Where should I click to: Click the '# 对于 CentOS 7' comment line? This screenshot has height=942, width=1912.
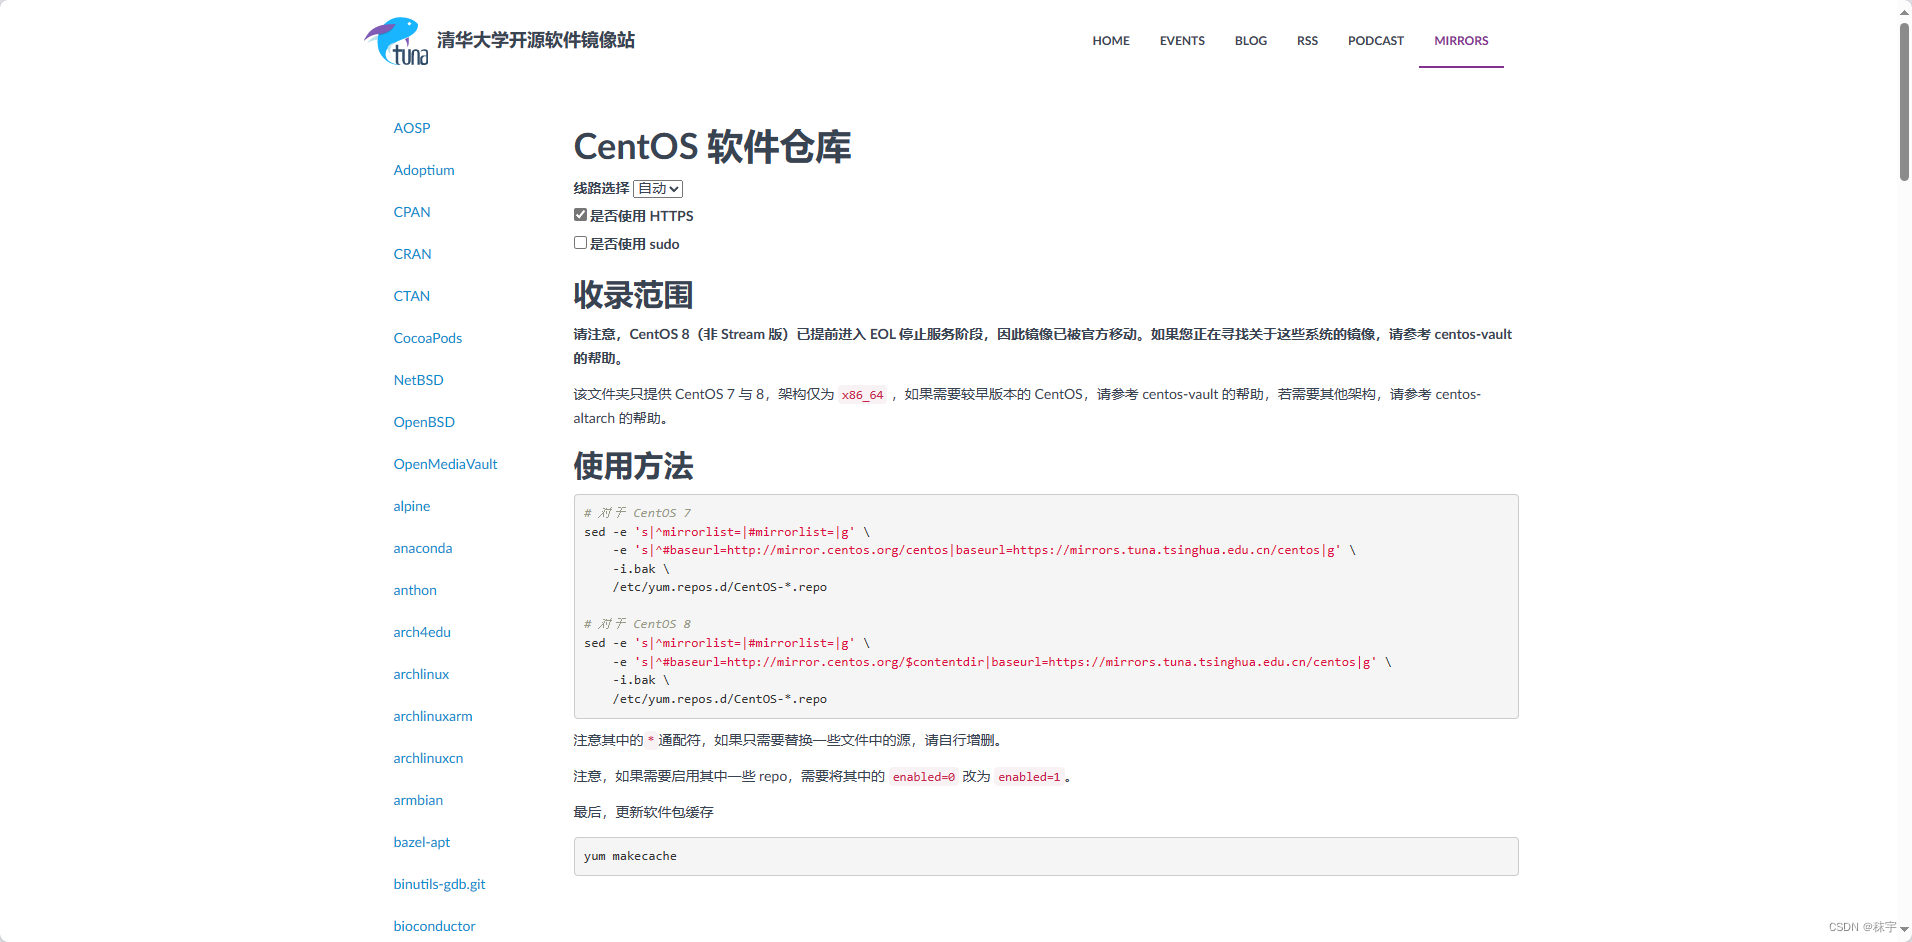(x=637, y=513)
